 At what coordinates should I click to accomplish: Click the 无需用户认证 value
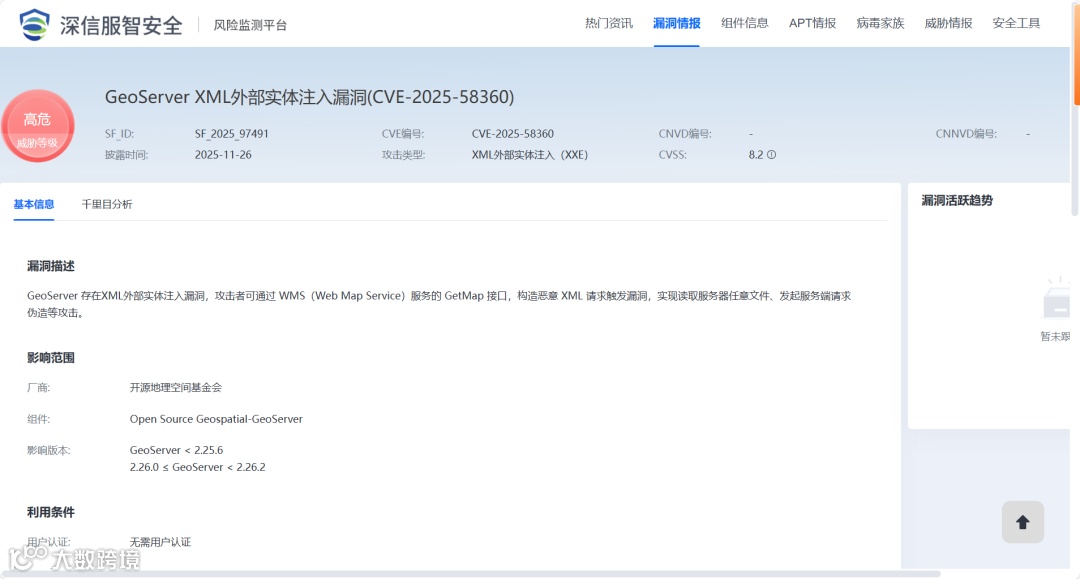160,543
